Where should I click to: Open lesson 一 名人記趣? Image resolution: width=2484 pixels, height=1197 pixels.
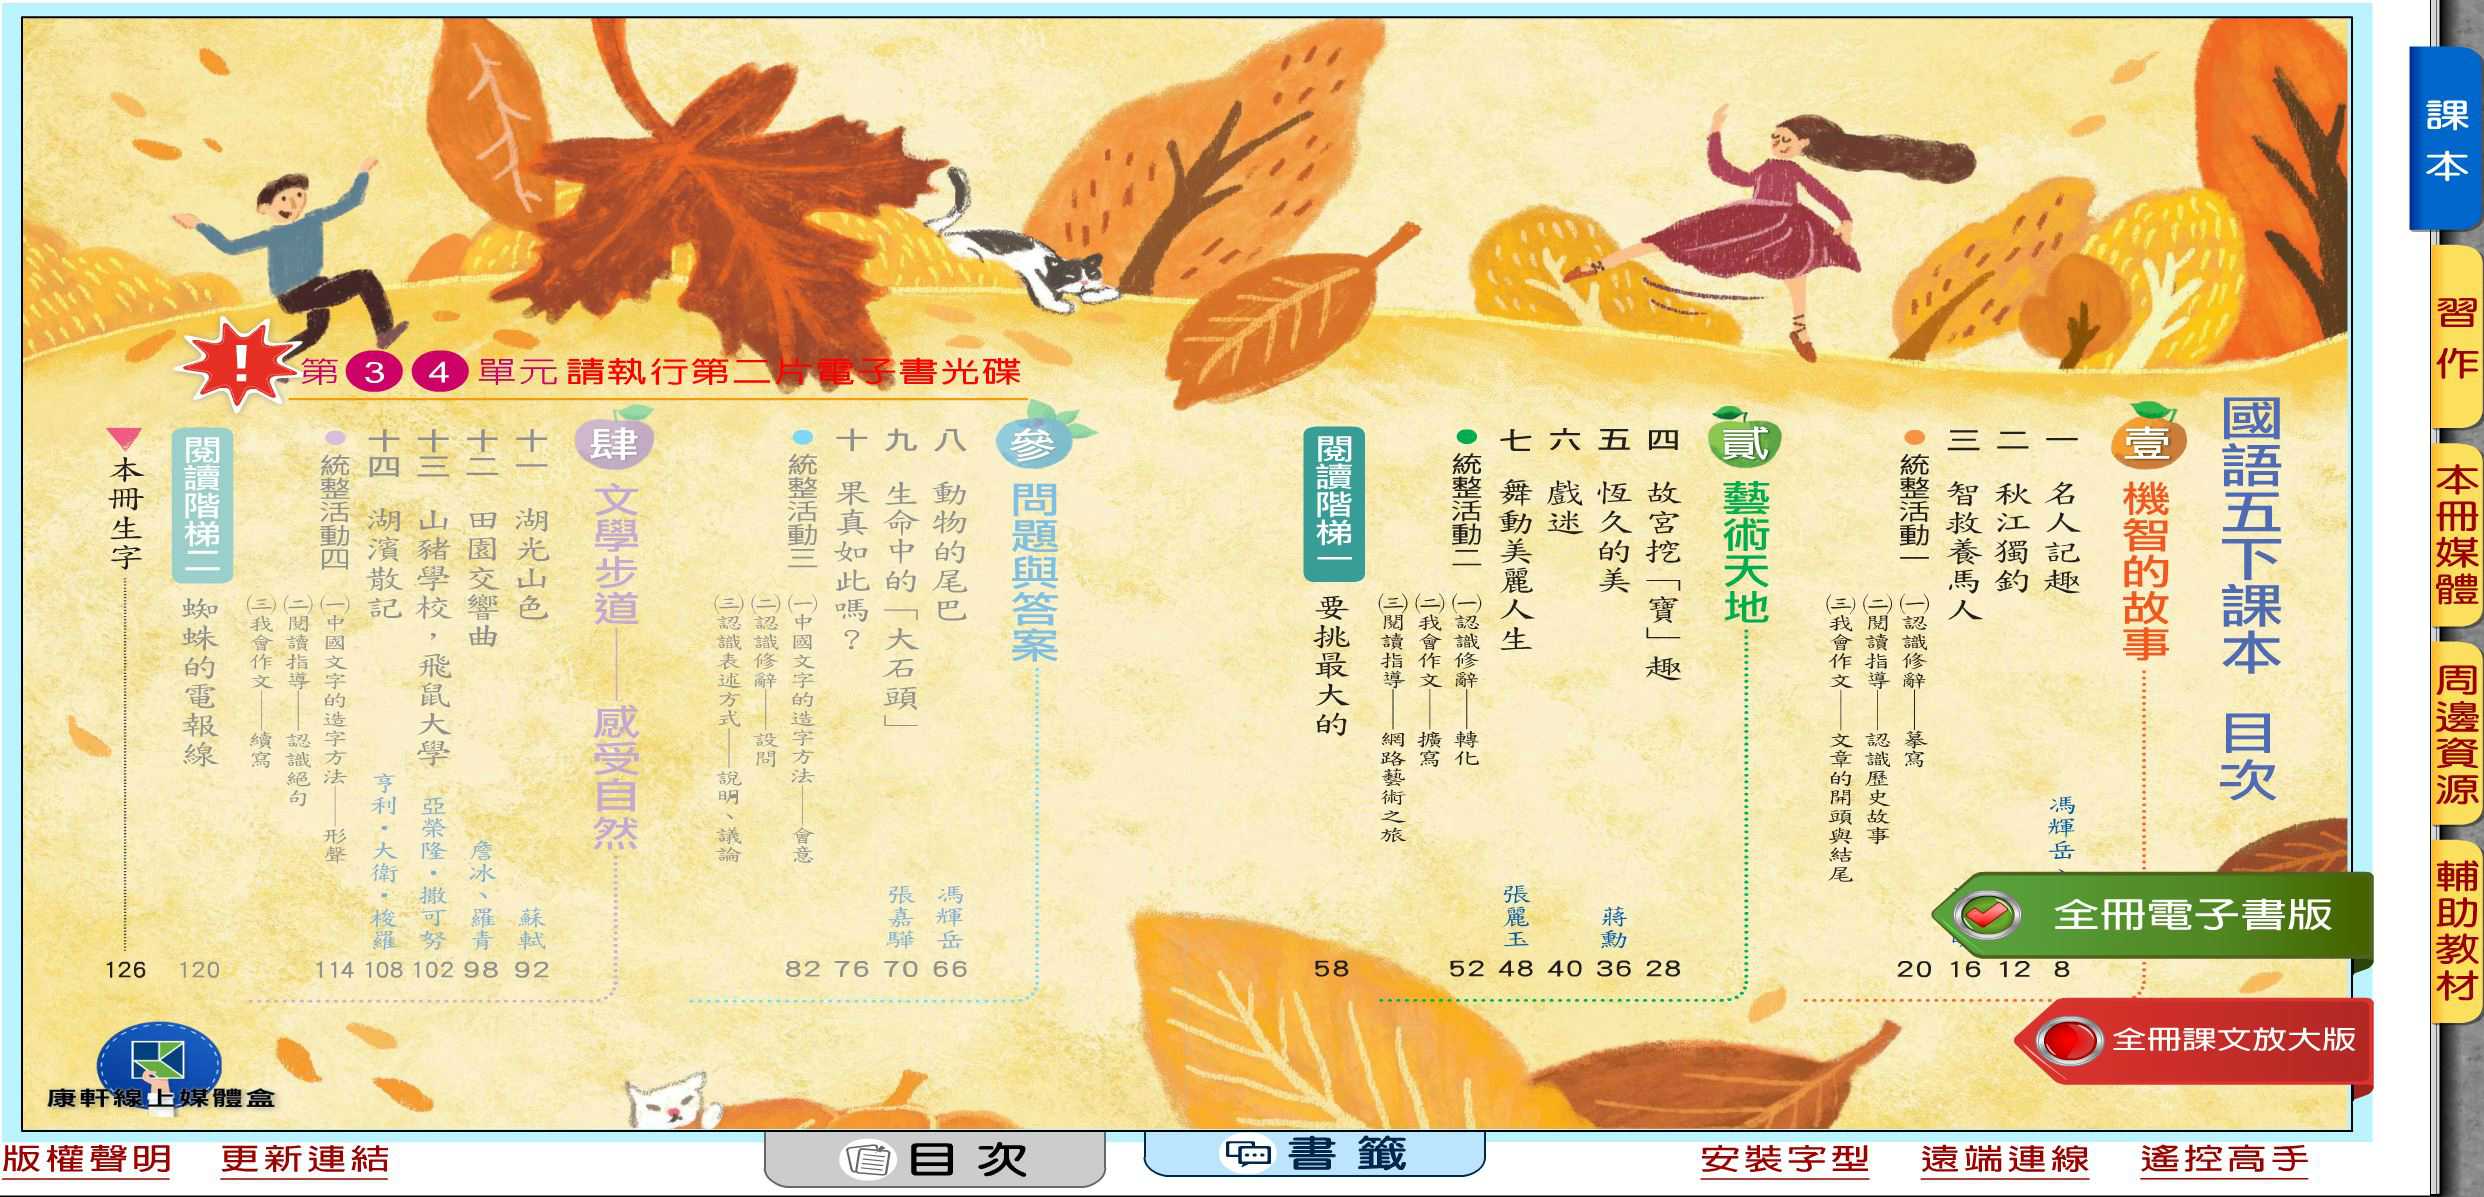pyautogui.click(x=2062, y=510)
